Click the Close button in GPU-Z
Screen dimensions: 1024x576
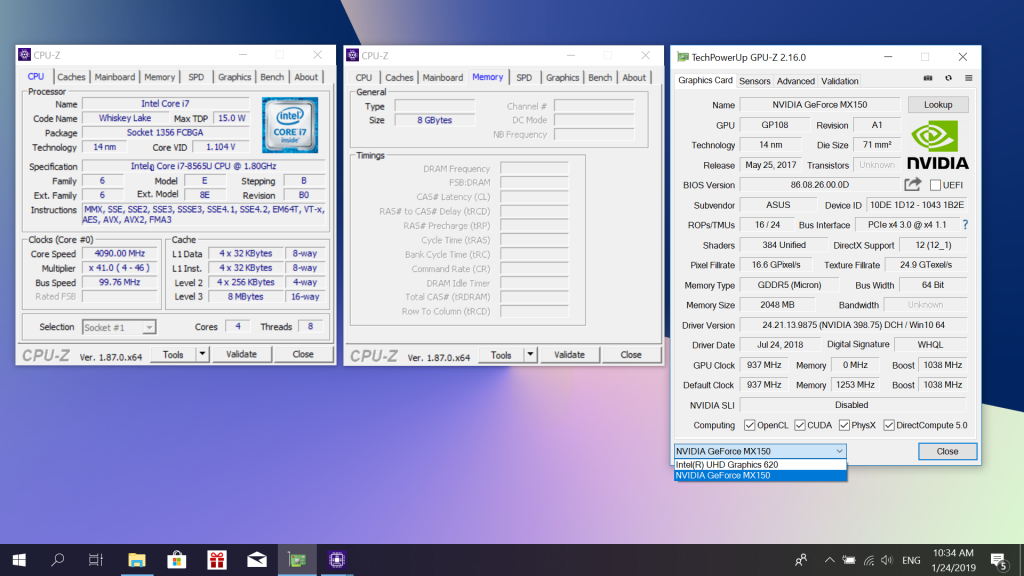pos(947,451)
